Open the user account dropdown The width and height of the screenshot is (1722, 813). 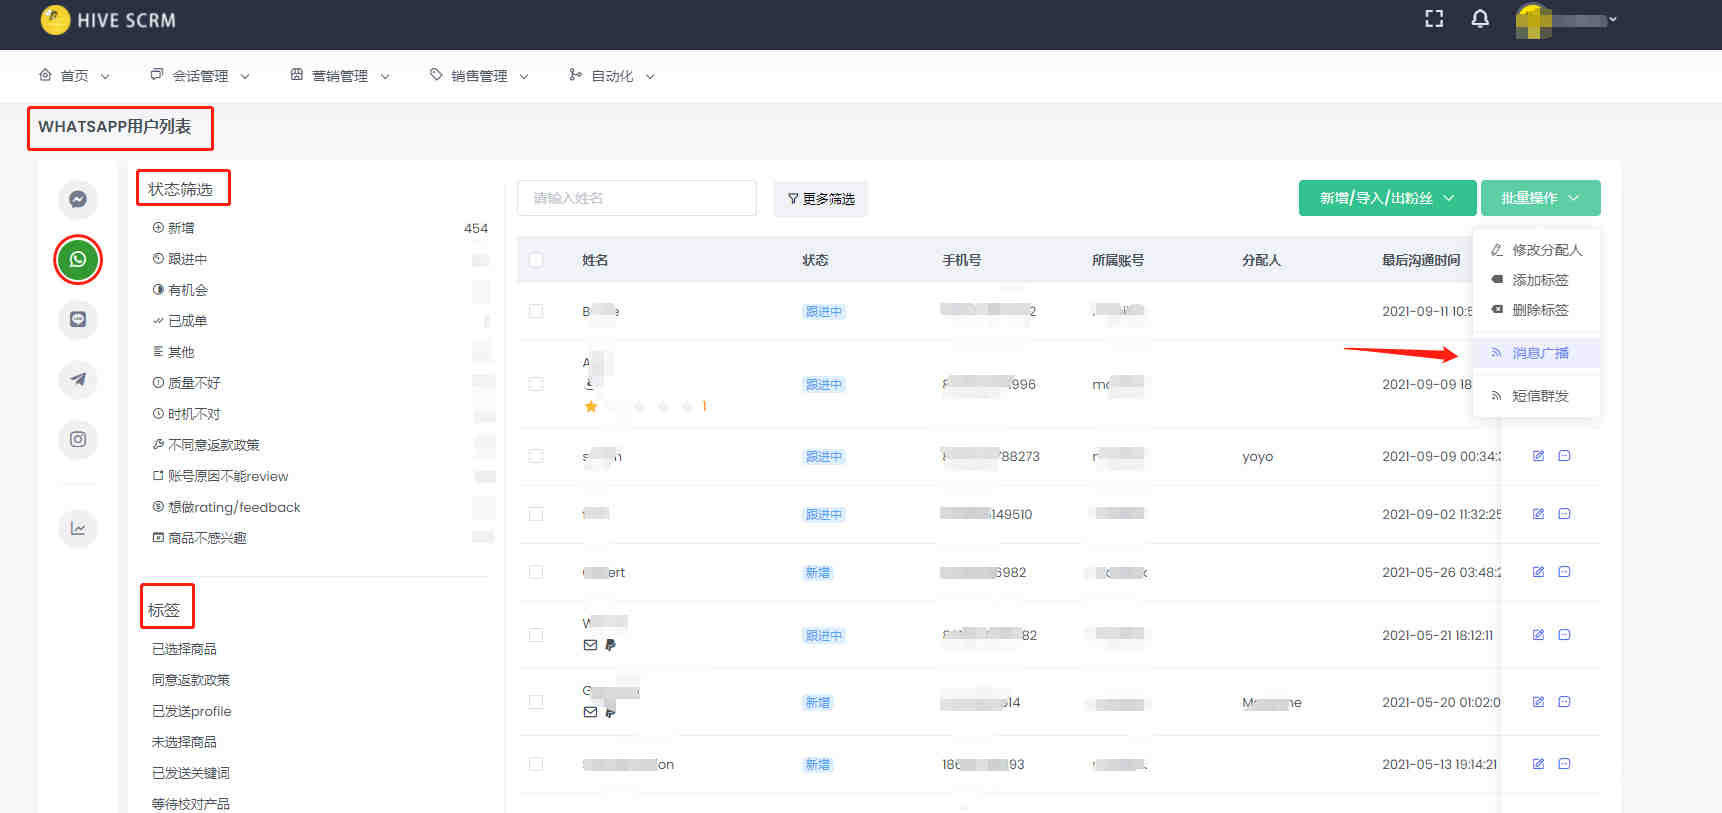(x=1566, y=20)
